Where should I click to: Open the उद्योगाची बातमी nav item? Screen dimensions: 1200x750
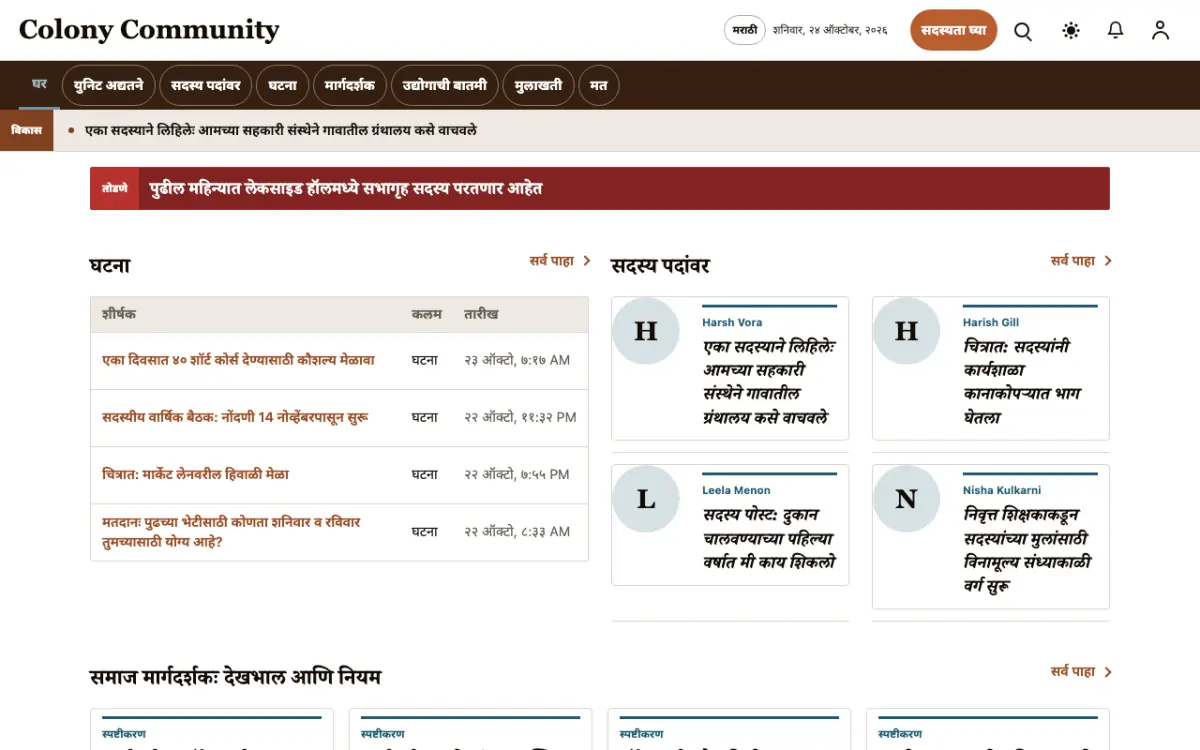tap(445, 86)
